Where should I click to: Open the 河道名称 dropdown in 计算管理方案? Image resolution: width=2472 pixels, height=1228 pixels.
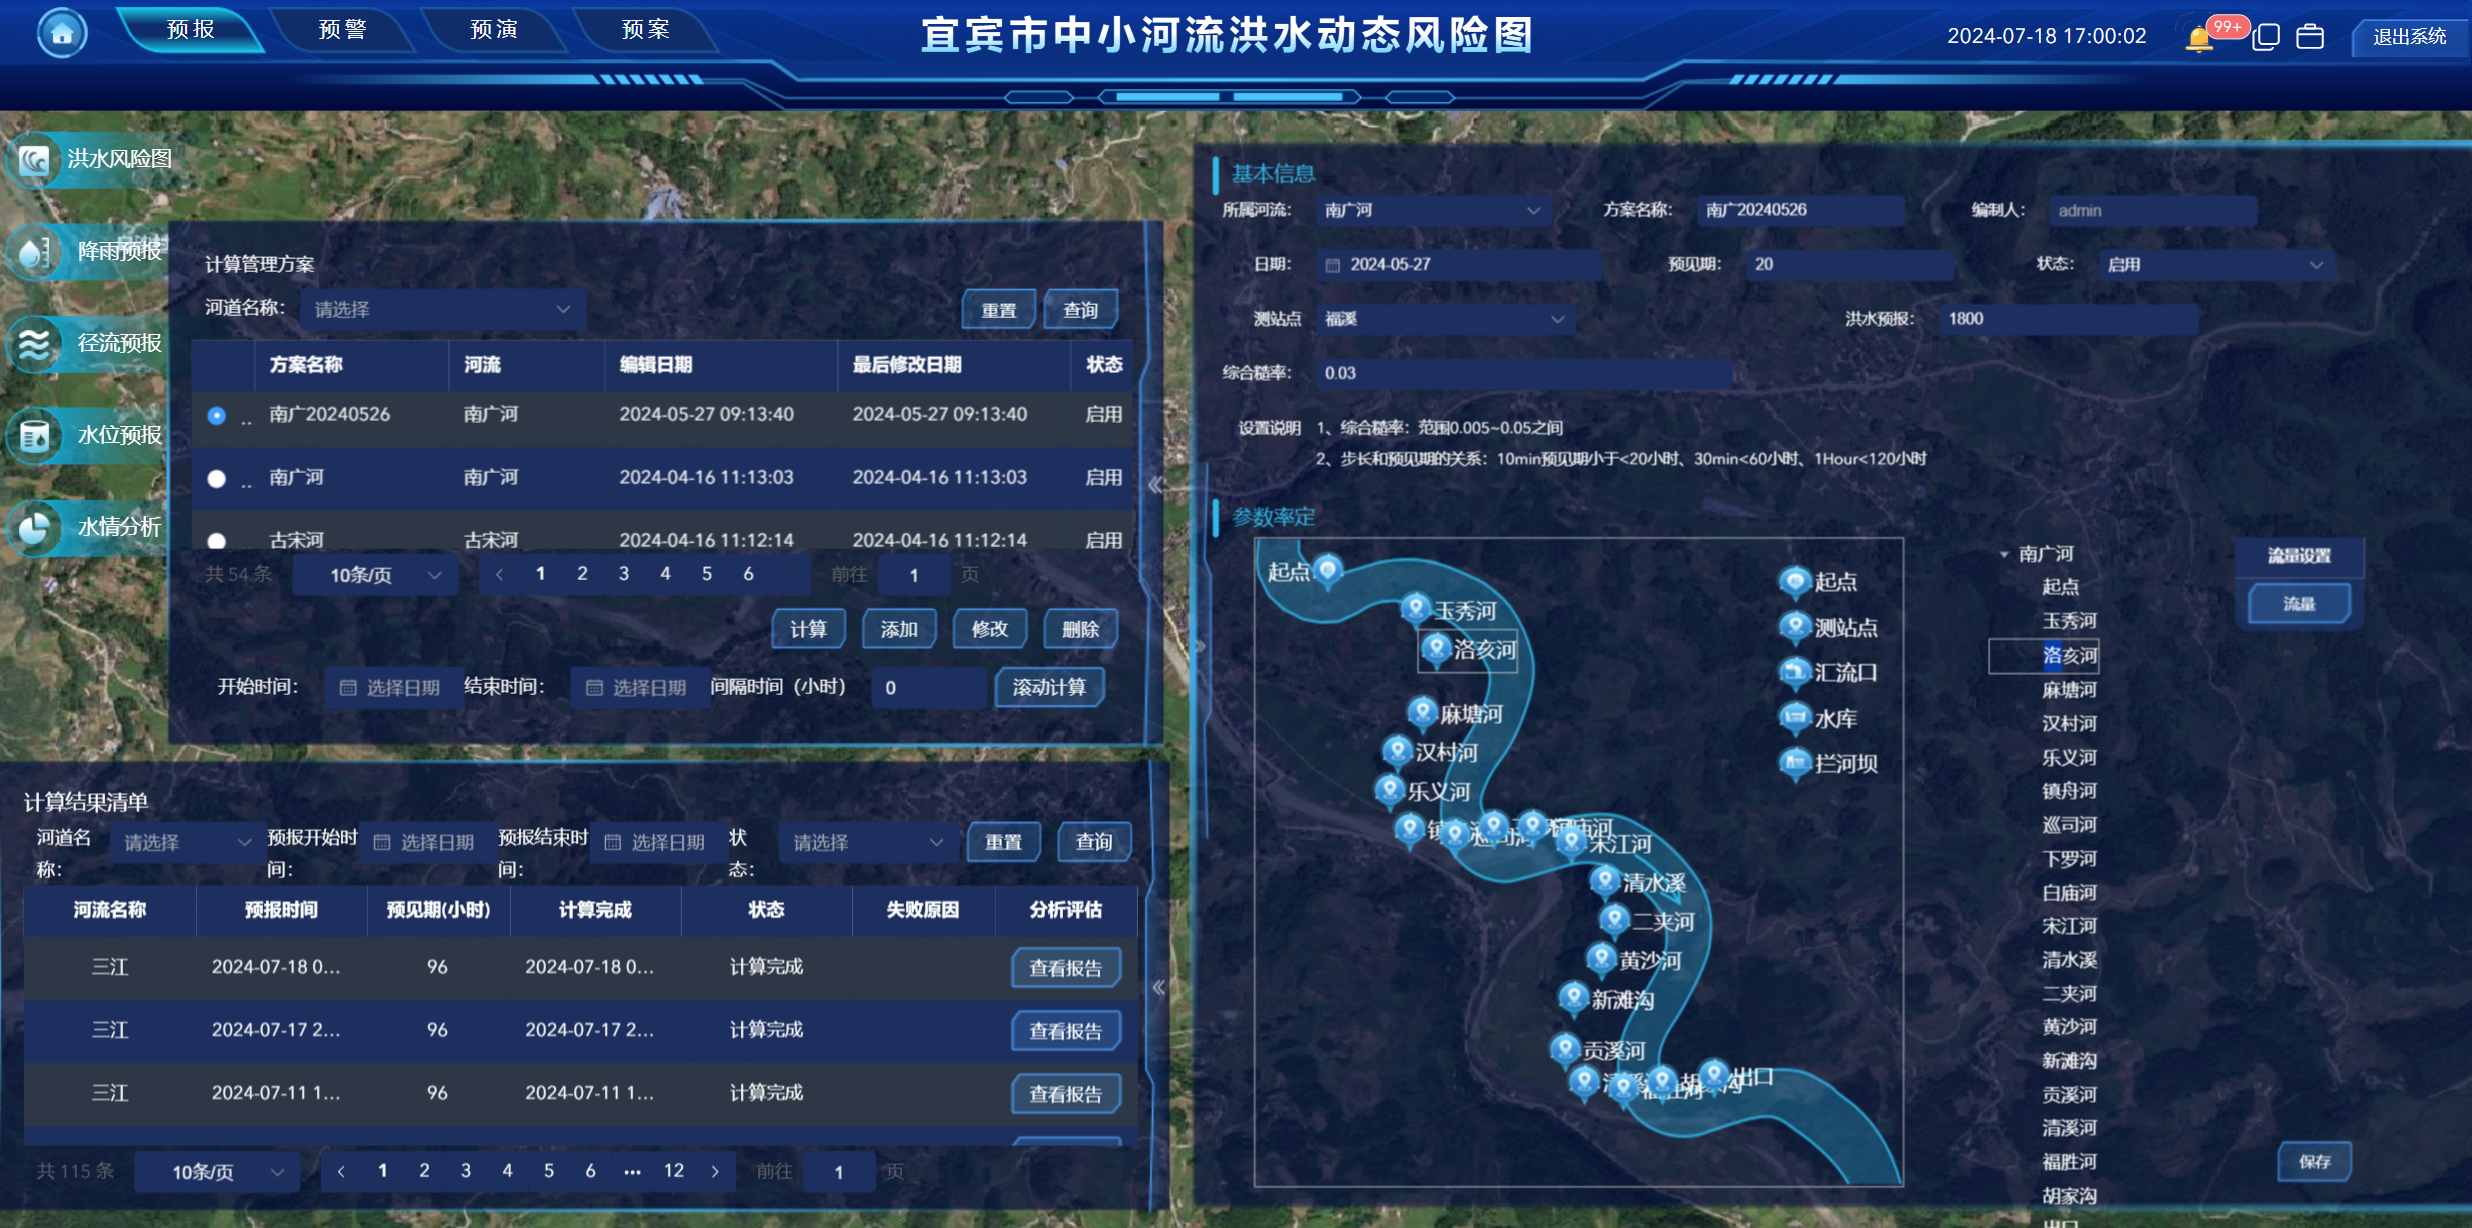coord(441,310)
